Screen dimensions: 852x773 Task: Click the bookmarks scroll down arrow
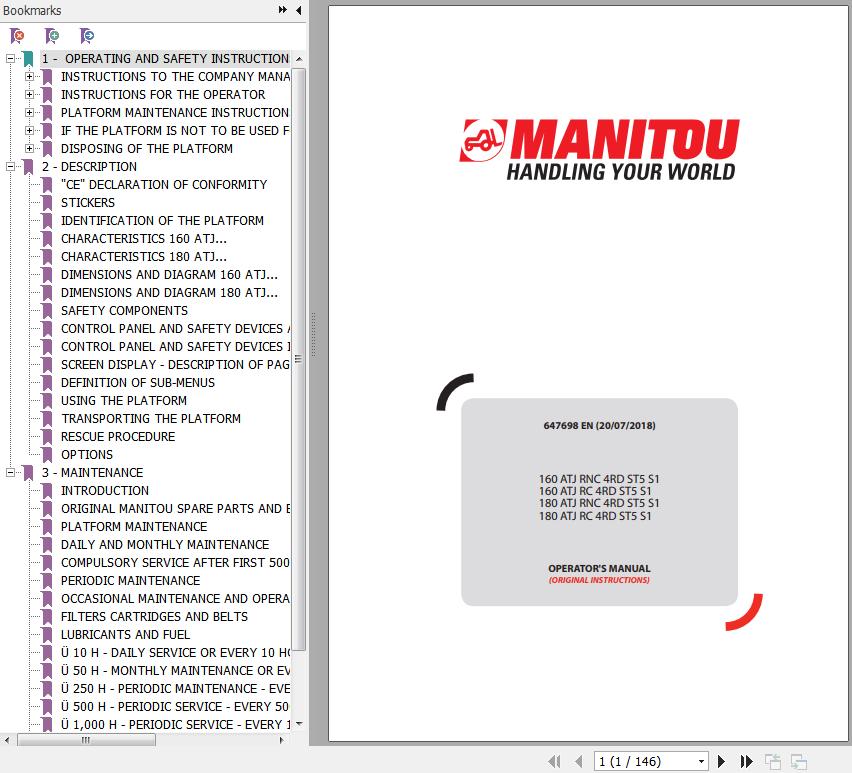pos(299,724)
